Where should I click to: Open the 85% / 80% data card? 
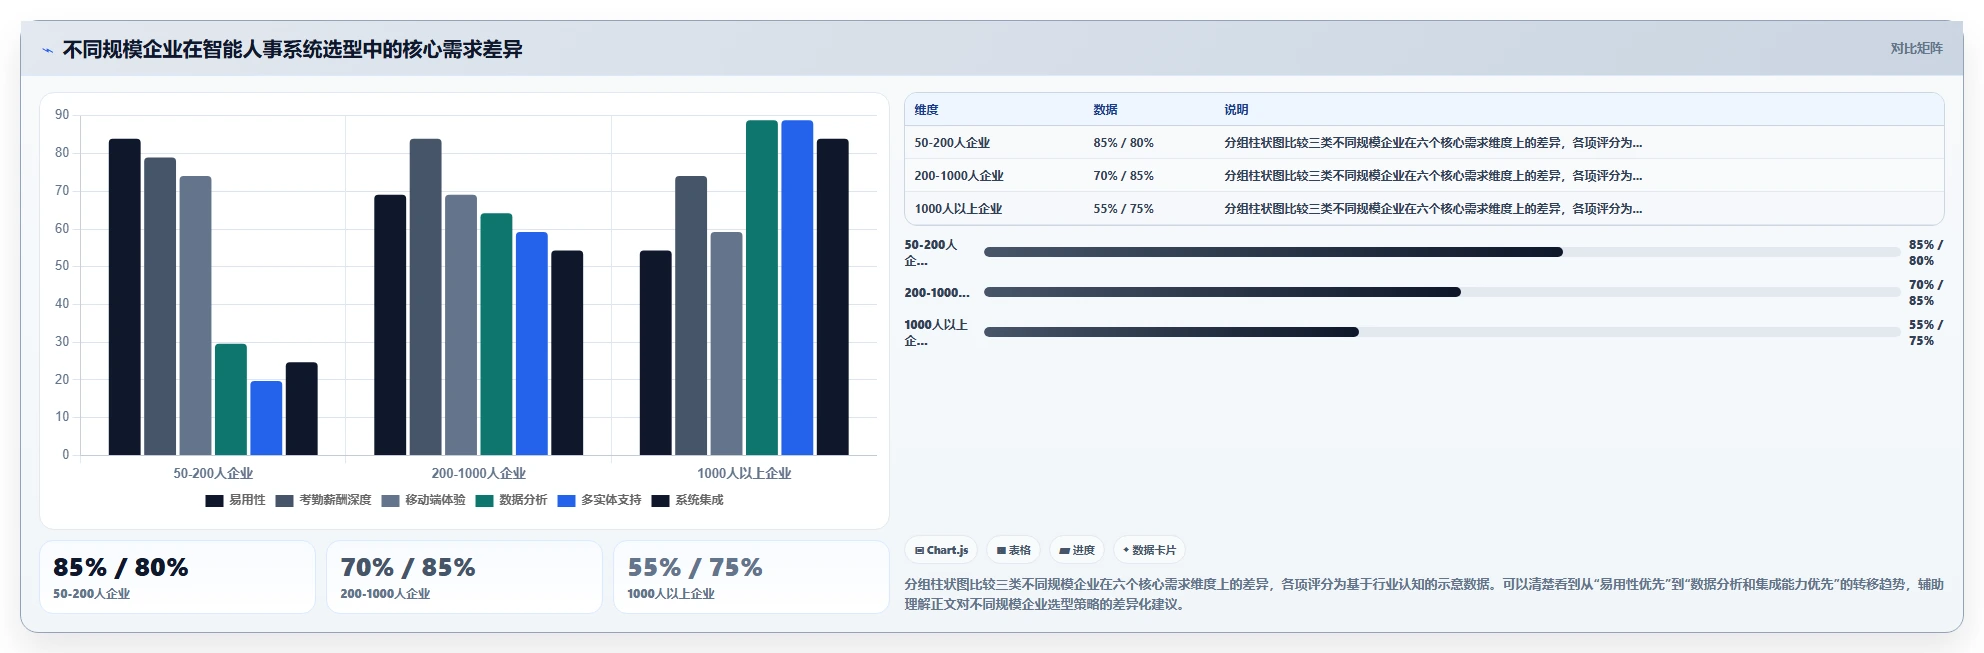(x=177, y=577)
